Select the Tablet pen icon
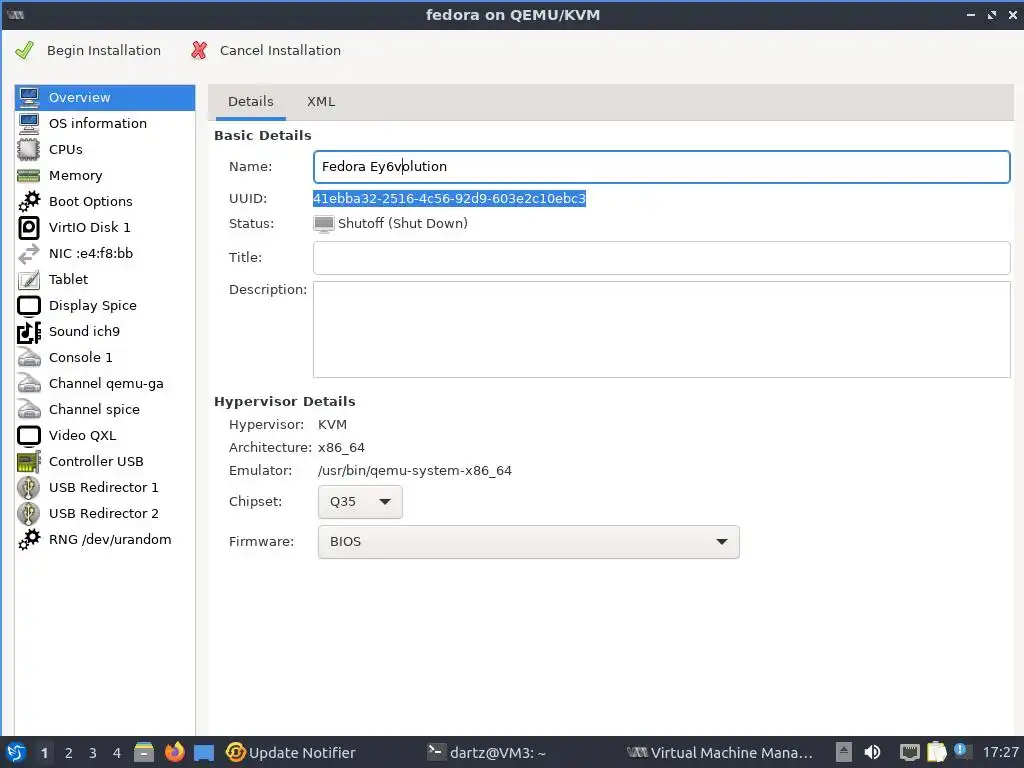Screen dimensions: 1024x768 pos(29,280)
